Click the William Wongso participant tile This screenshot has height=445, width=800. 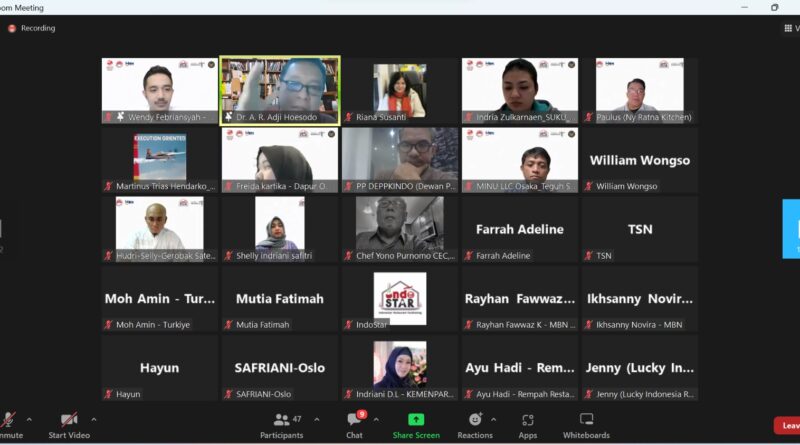[x=640, y=160]
